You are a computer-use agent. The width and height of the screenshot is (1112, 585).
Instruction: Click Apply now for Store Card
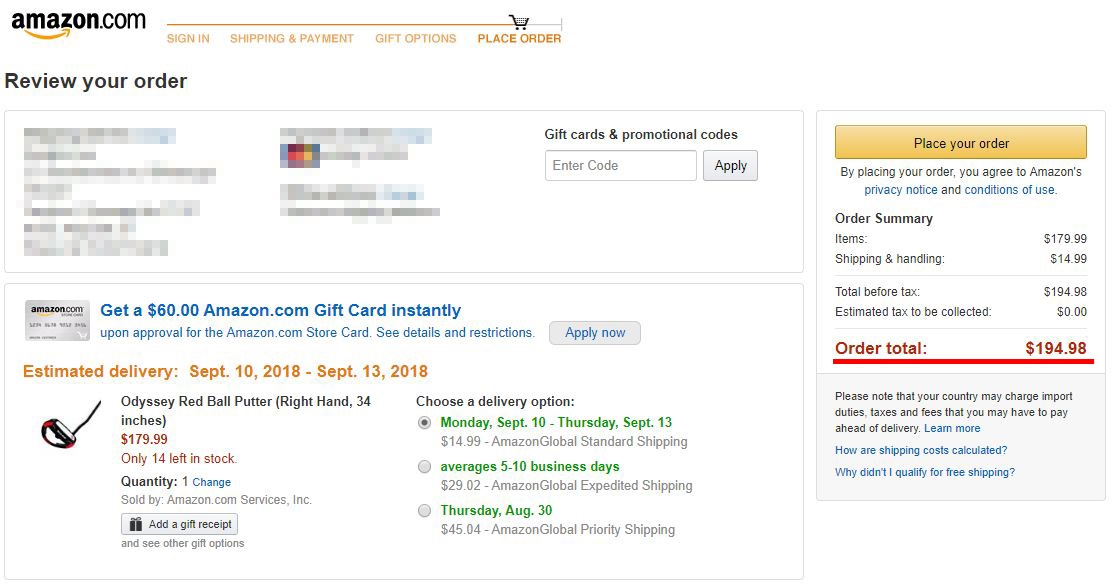pyautogui.click(x=595, y=333)
